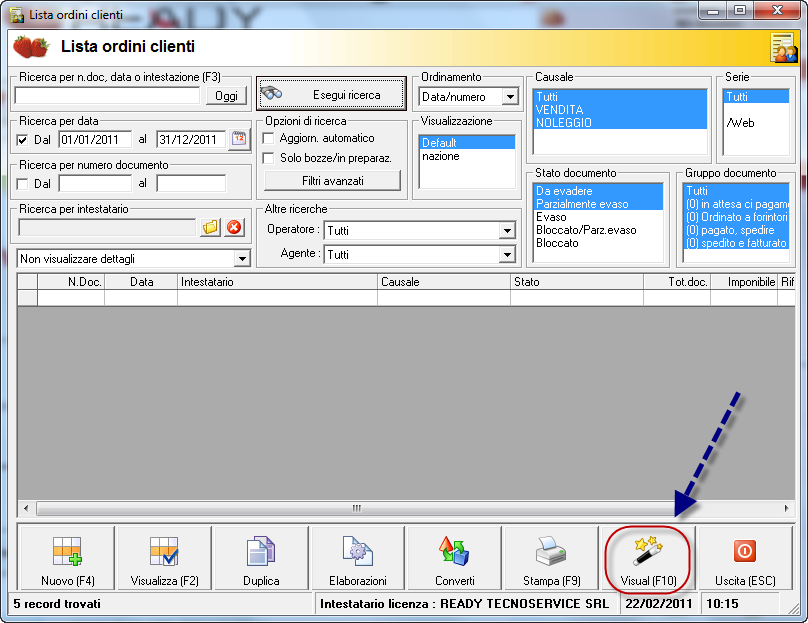
Task: Click the start date field 01/01/2011
Action: point(95,140)
